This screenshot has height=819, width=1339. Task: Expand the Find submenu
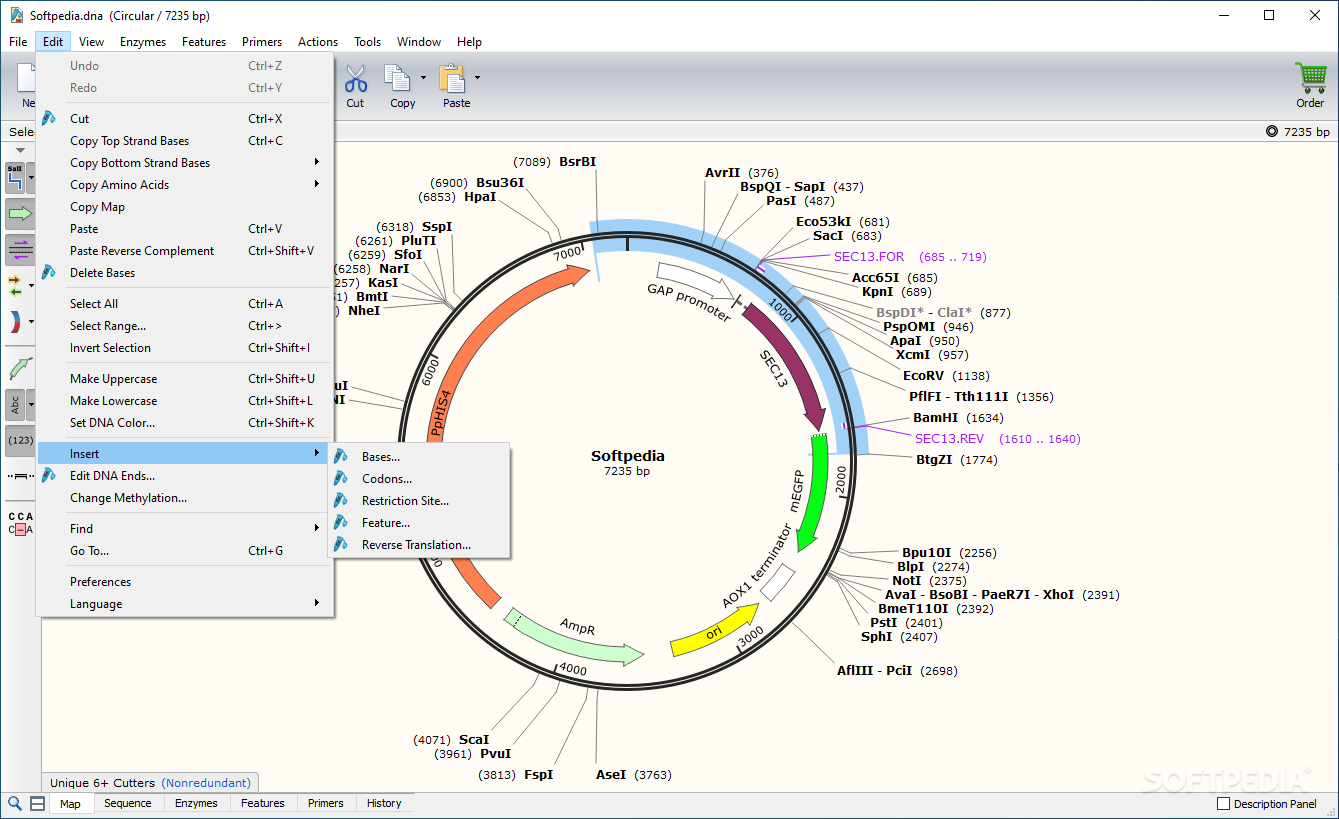pos(182,529)
